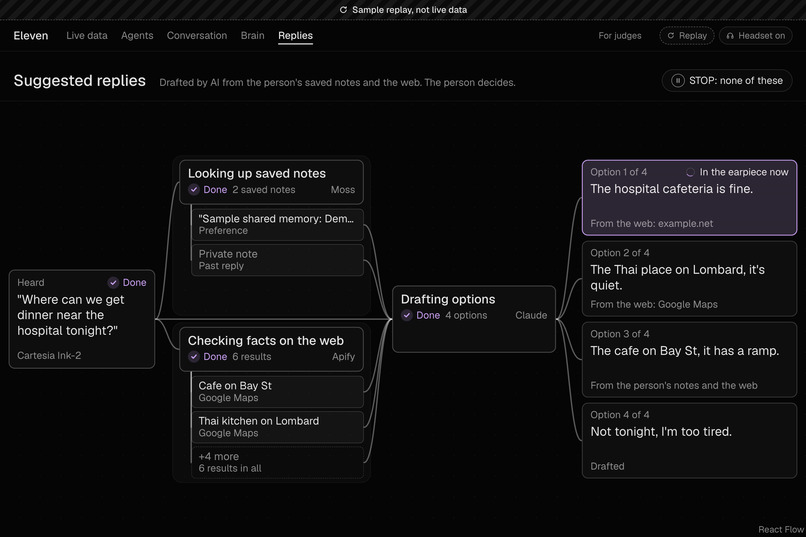Expand the +4 more results row

(x=278, y=462)
